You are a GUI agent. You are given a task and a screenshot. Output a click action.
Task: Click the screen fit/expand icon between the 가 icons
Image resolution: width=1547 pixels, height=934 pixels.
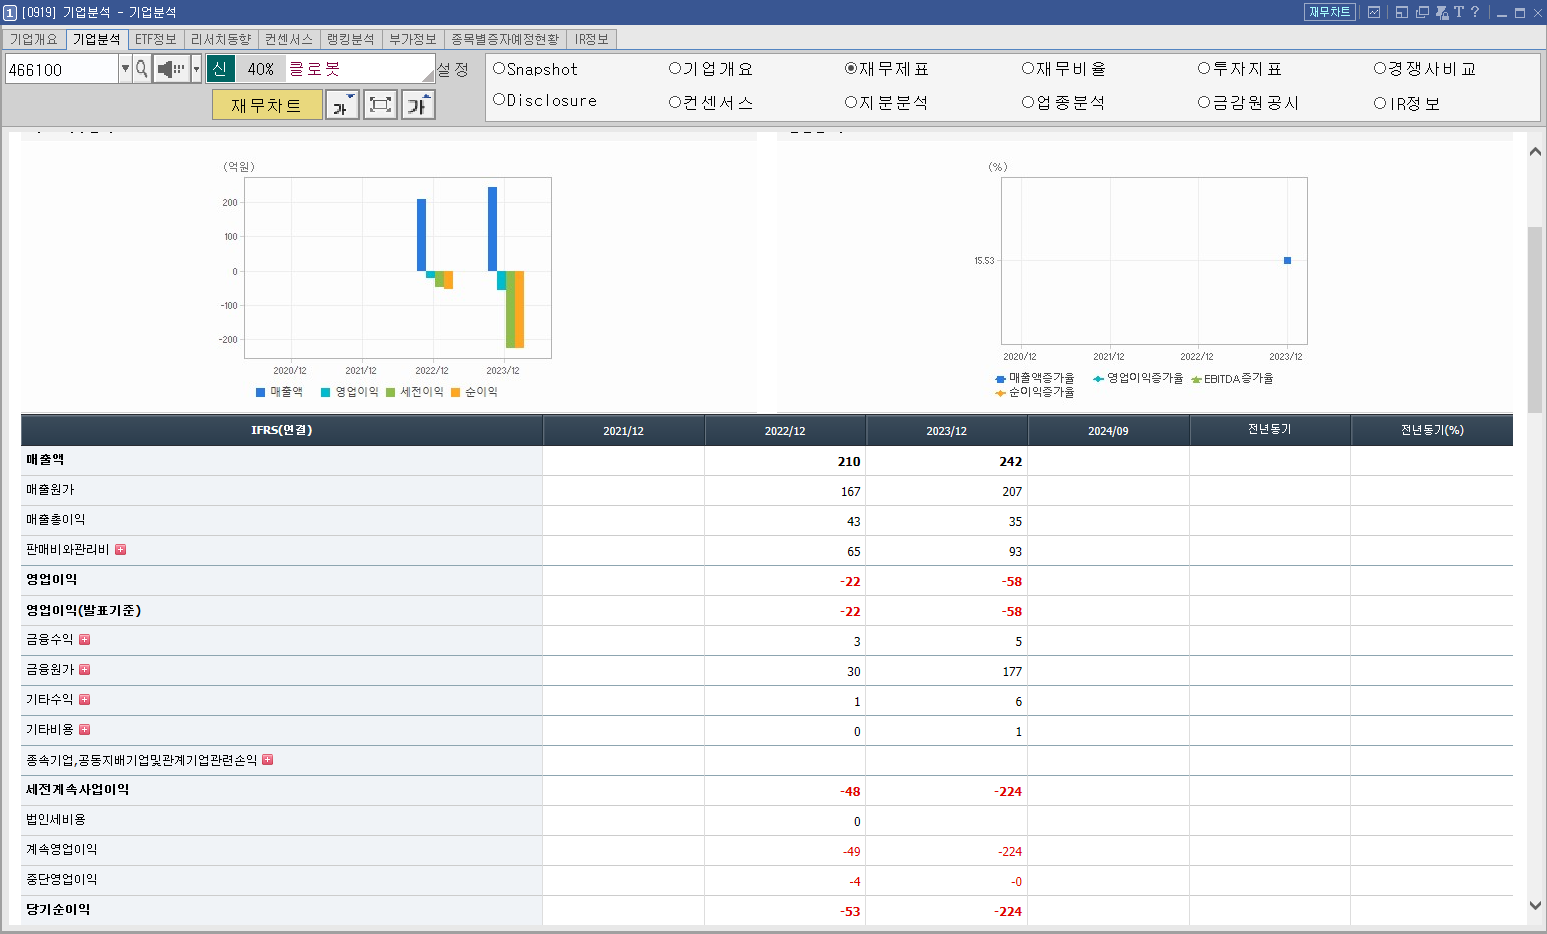(x=380, y=104)
